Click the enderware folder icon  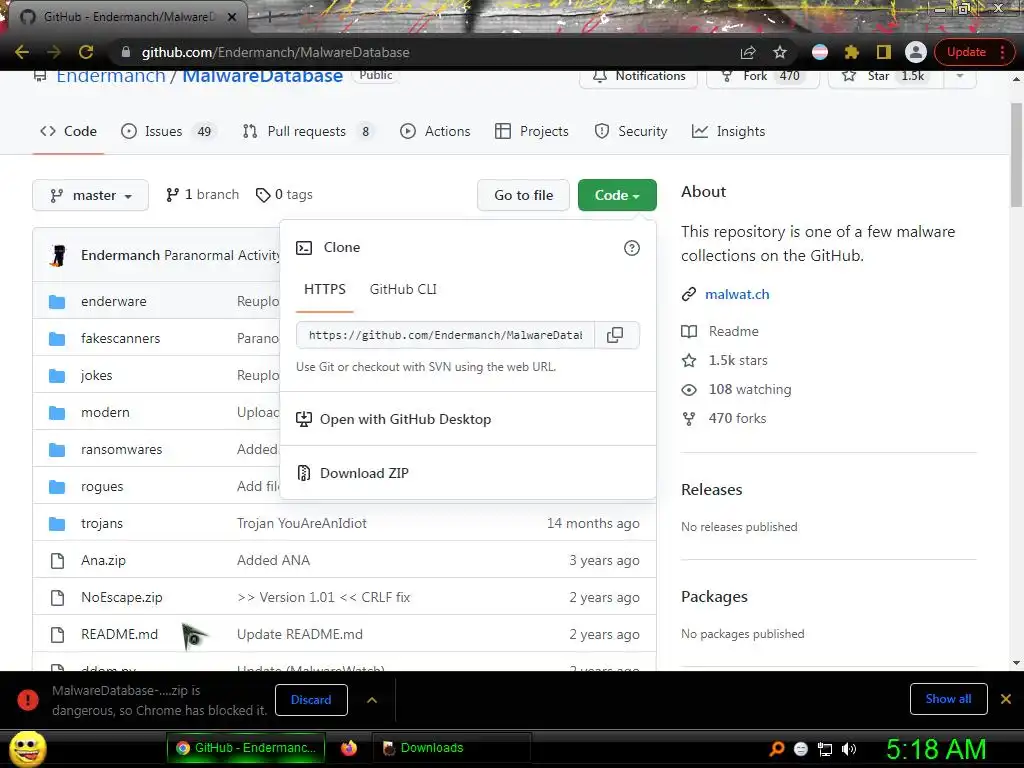tap(57, 302)
